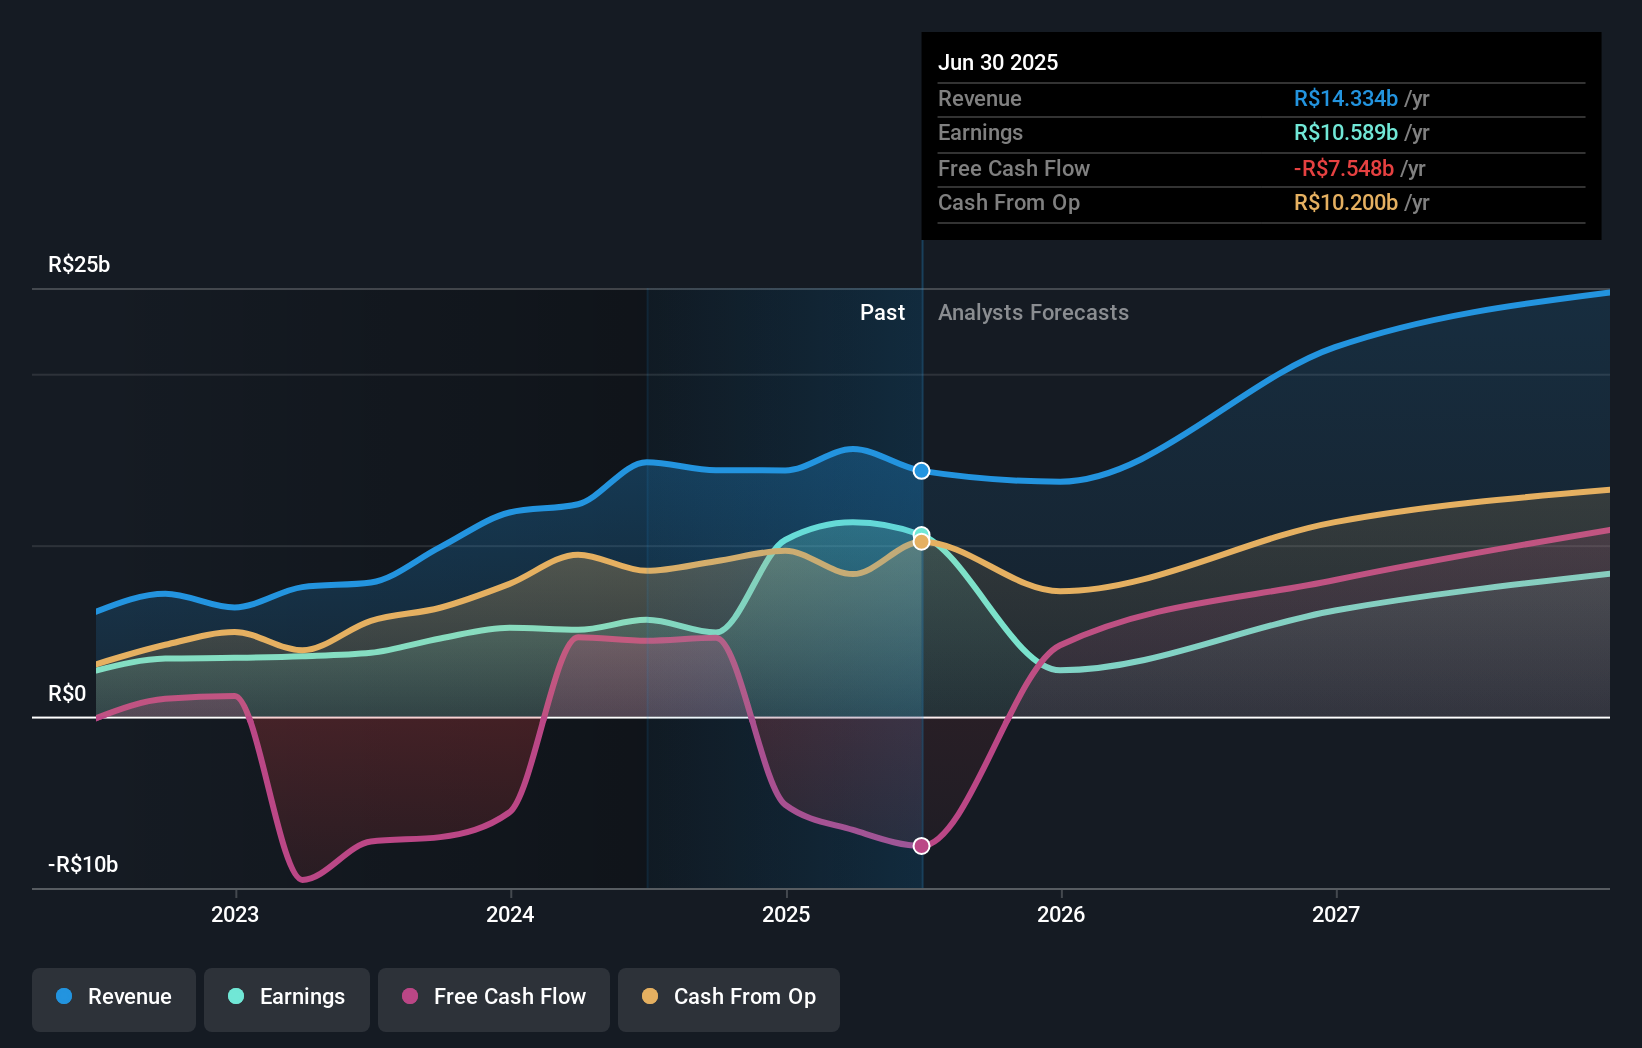Open the Analysts Forecasts section

point(1033,312)
